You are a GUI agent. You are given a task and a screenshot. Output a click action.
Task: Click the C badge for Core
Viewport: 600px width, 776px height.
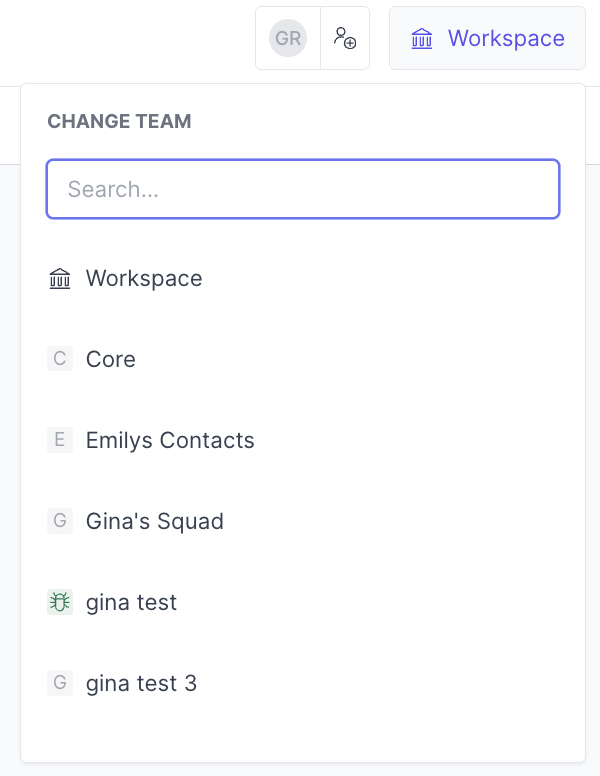coord(60,359)
